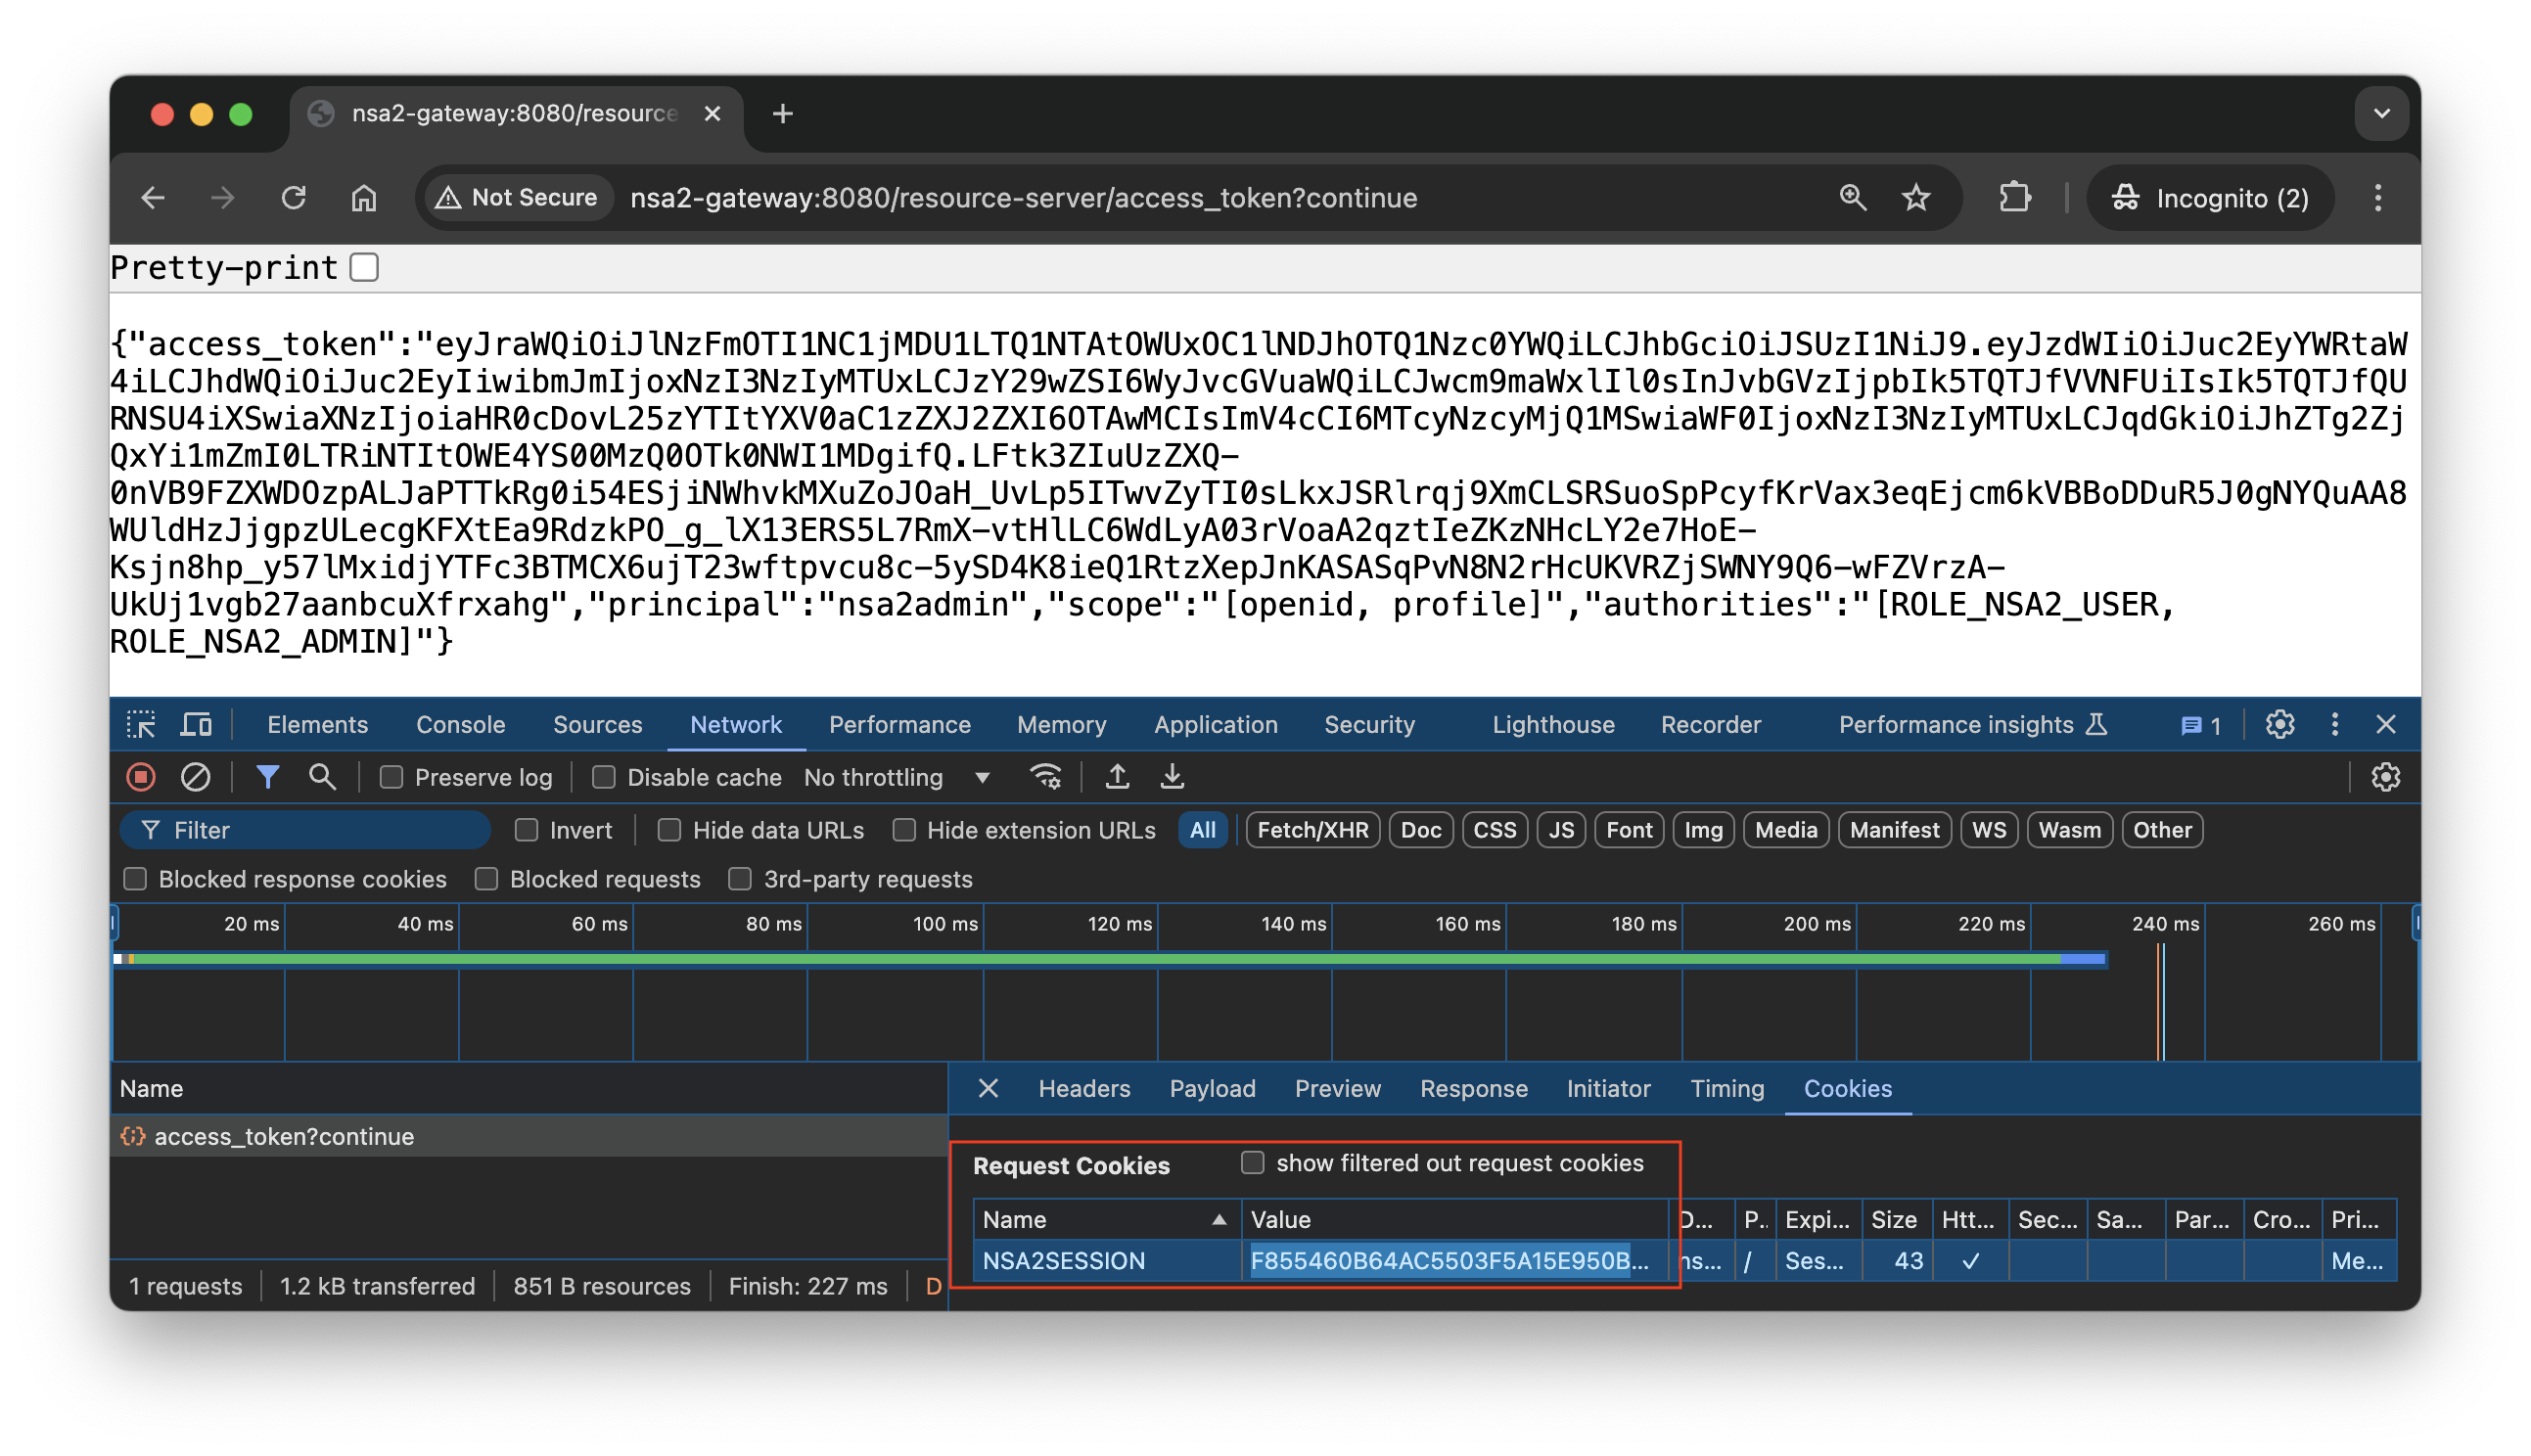Enable show filtered out request cookies
The image size is (2531, 1456).
point(1252,1163)
